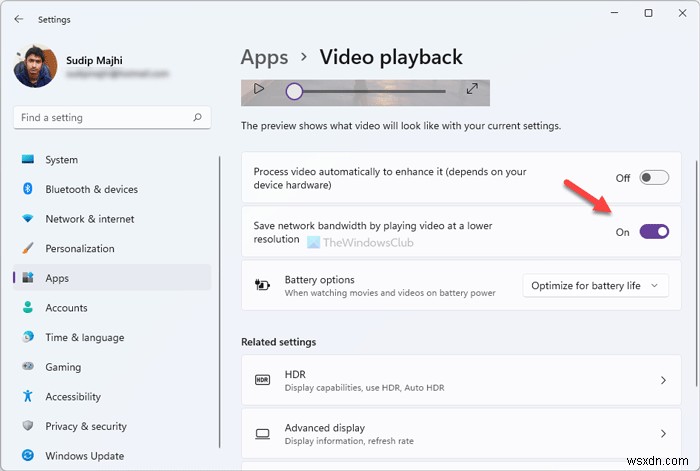Click the Video playback page title
This screenshot has height=471, width=700.
[391, 57]
